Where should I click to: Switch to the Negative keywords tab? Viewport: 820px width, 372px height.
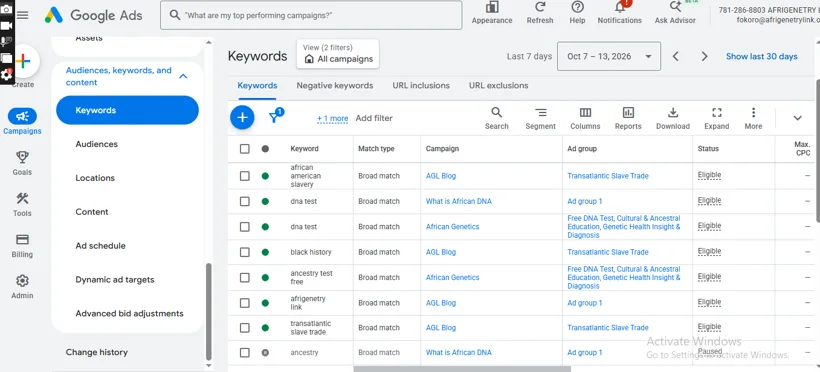click(x=335, y=85)
